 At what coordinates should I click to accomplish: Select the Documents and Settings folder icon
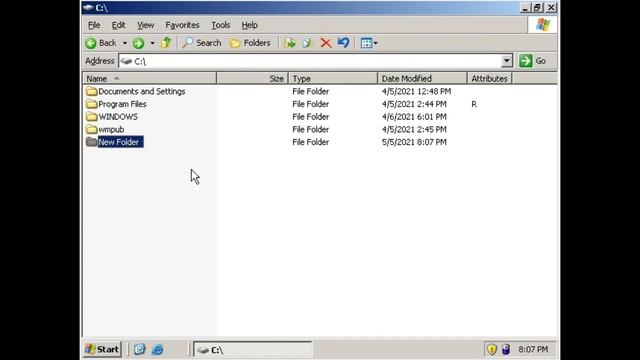coord(91,91)
